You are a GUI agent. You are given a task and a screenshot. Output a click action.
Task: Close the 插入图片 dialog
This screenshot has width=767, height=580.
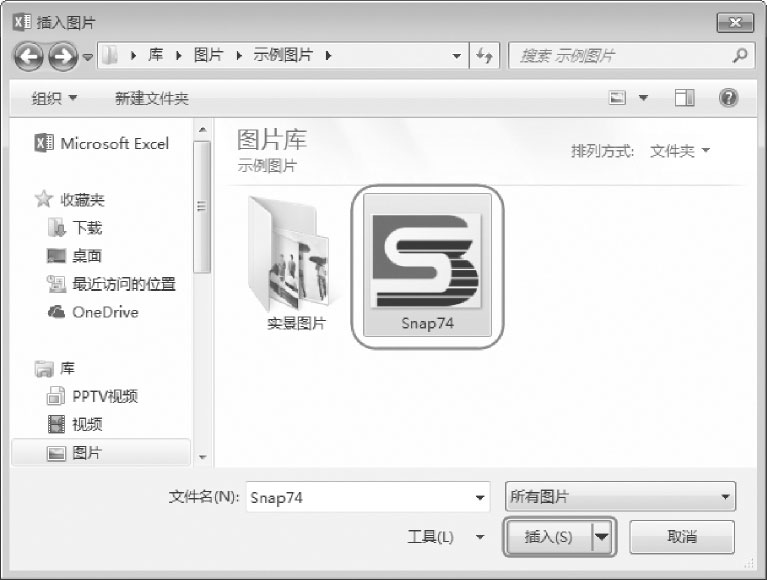tap(735, 22)
